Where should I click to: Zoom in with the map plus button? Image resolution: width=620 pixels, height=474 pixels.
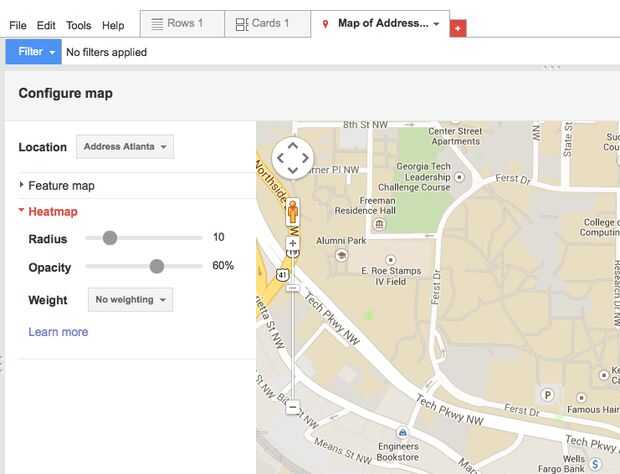[293, 243]
